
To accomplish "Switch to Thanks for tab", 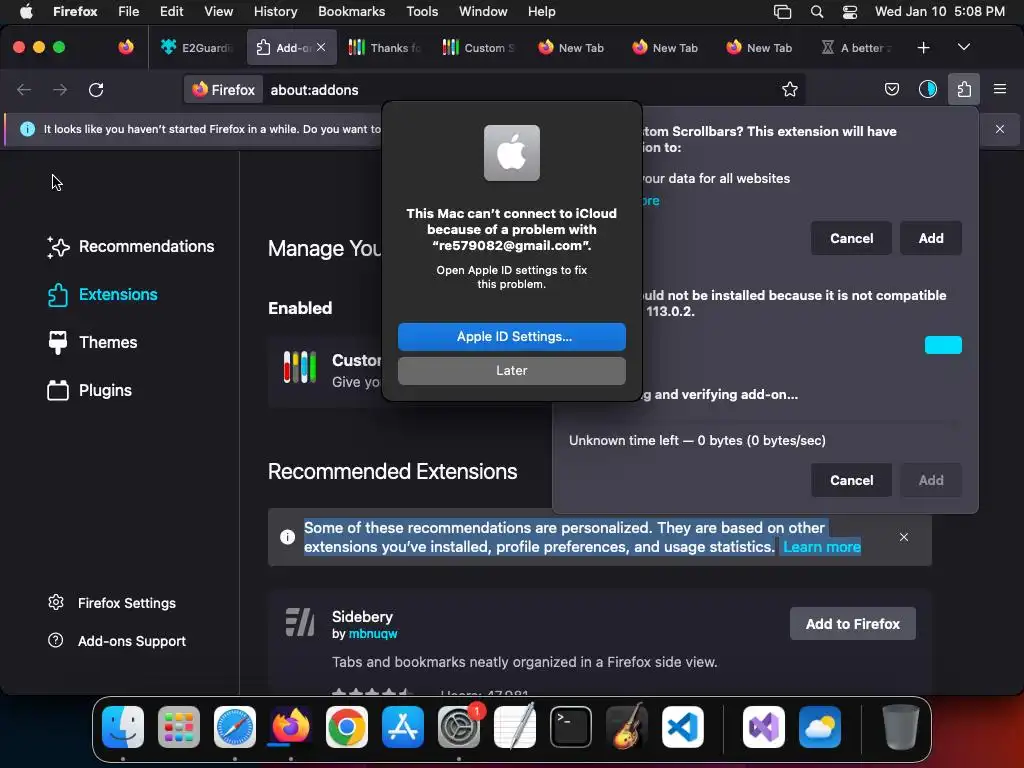I will pyautogui.click(x=385, y=48).
